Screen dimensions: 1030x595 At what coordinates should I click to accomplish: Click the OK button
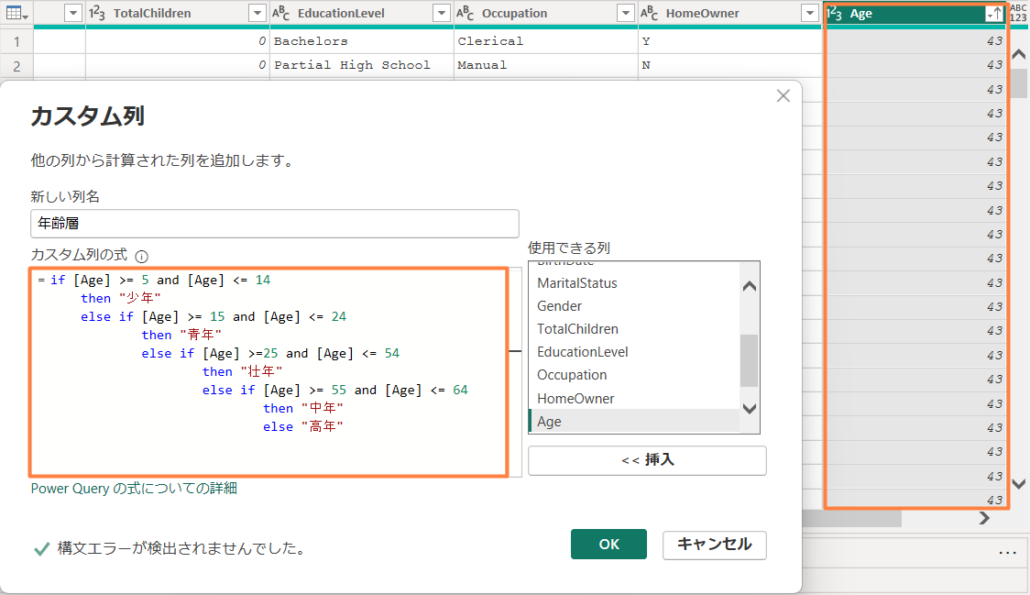[x=608, y=544]
